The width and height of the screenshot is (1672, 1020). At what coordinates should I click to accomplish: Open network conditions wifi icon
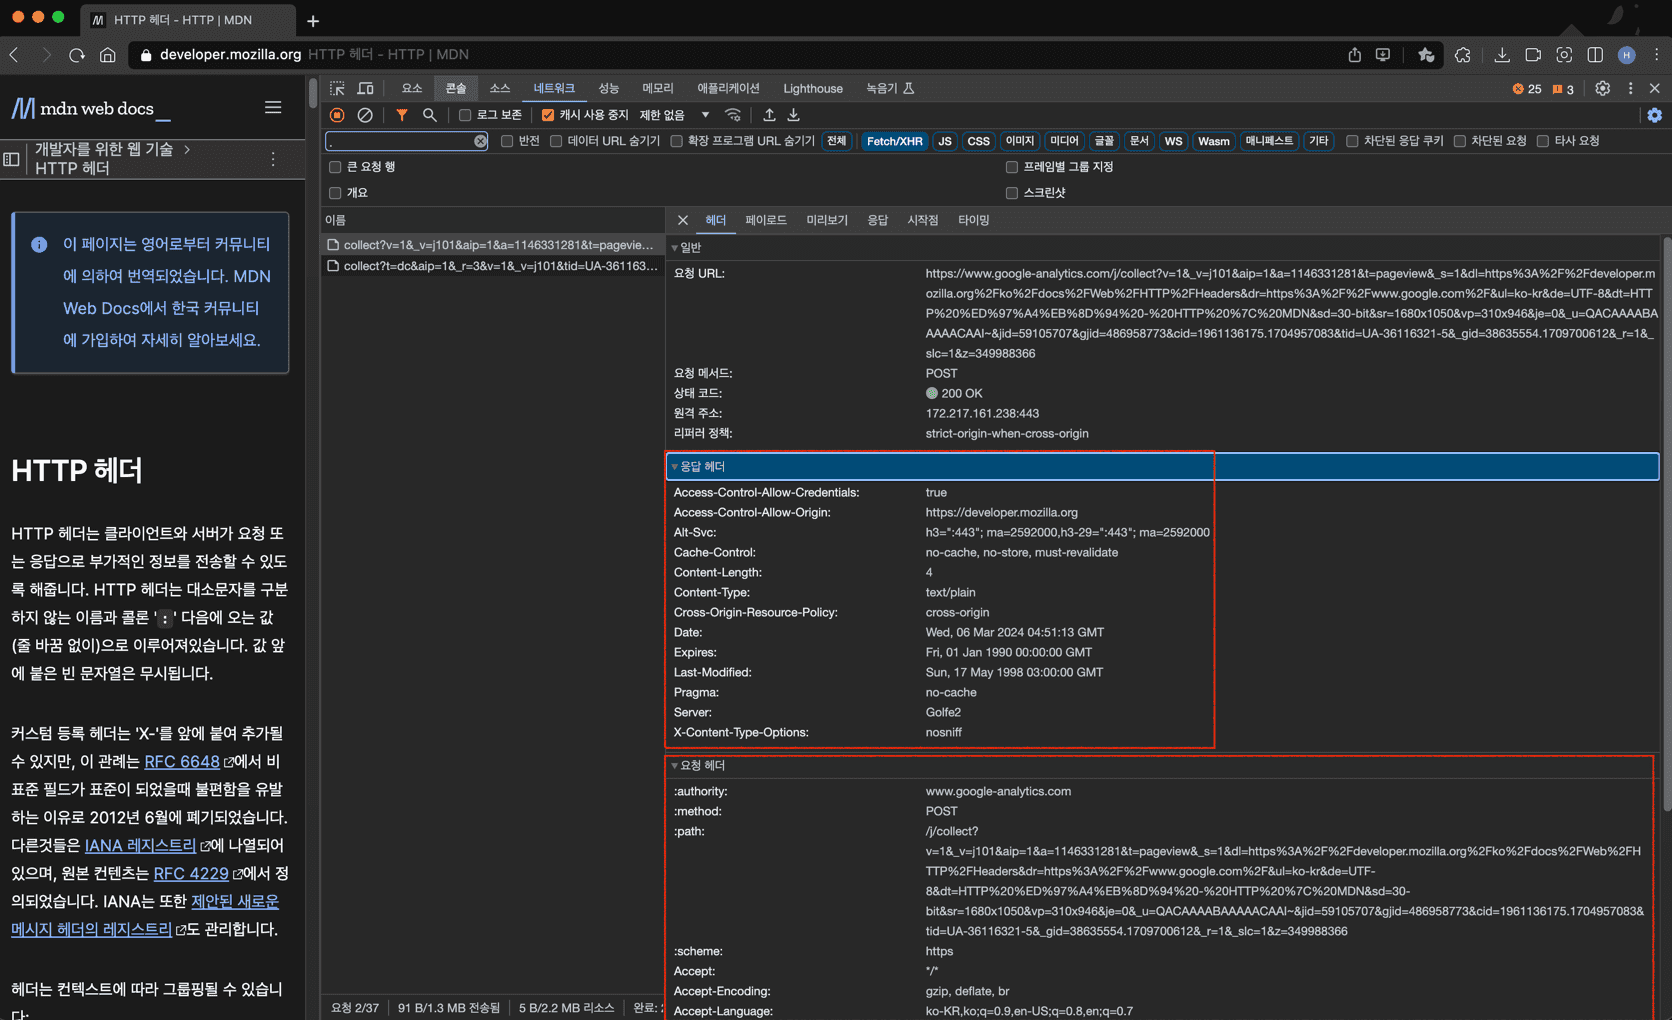[733, 115]
